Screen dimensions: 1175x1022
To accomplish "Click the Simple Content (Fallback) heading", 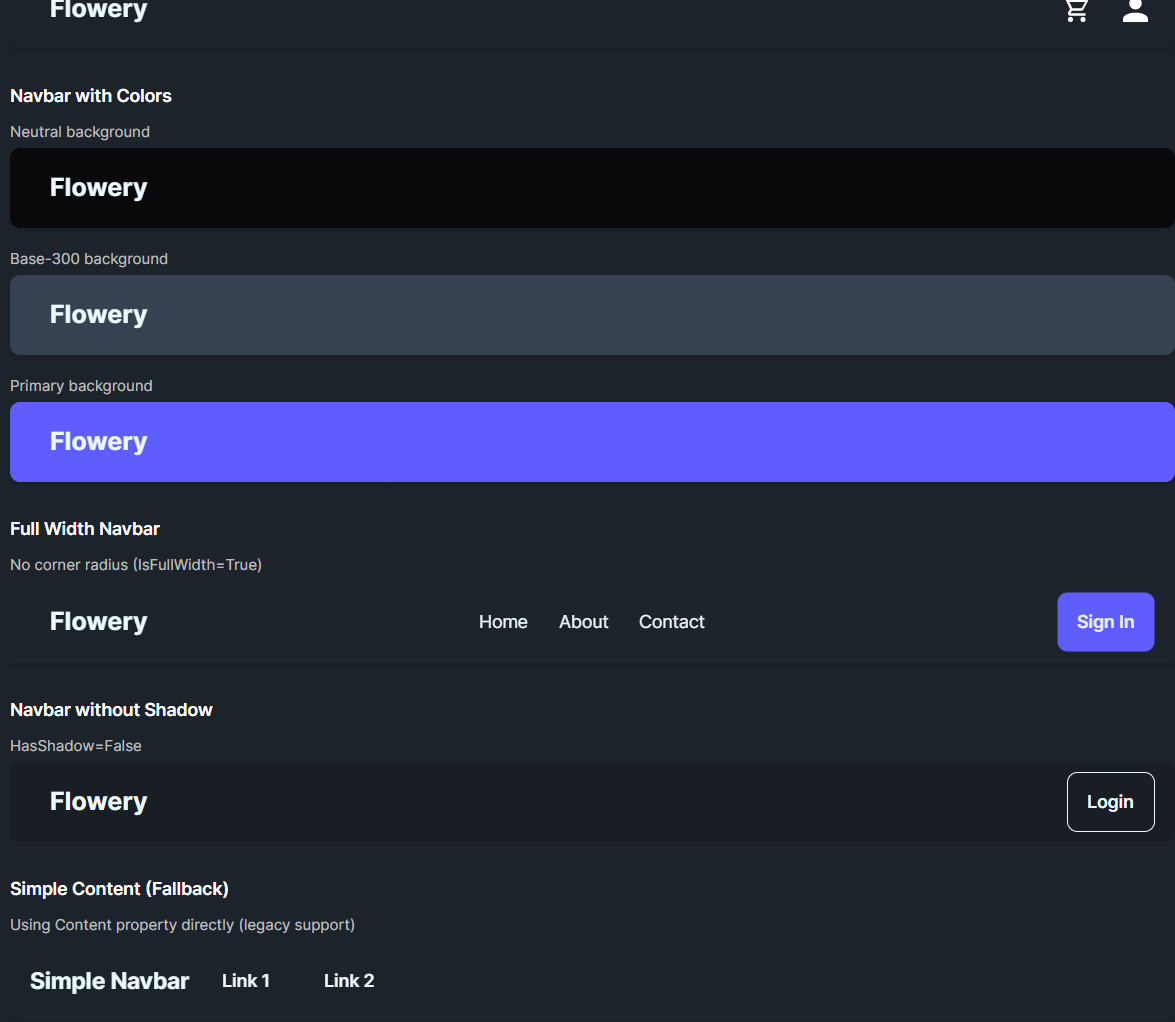I will (x=119, y=889).
